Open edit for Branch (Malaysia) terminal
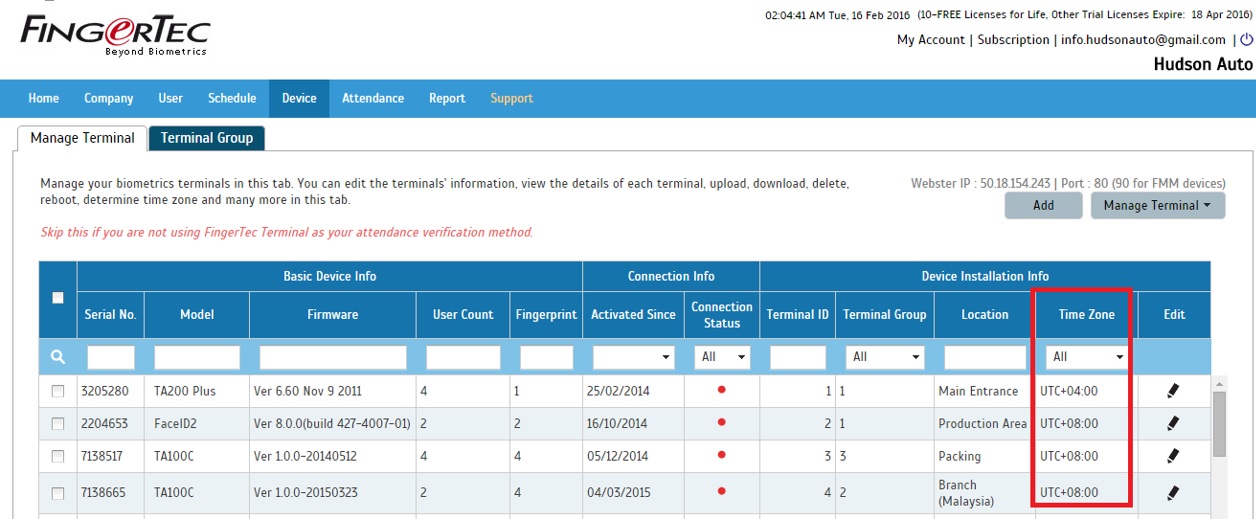The width and height of the screenshot is (1256, 520). click(1173, 492)
